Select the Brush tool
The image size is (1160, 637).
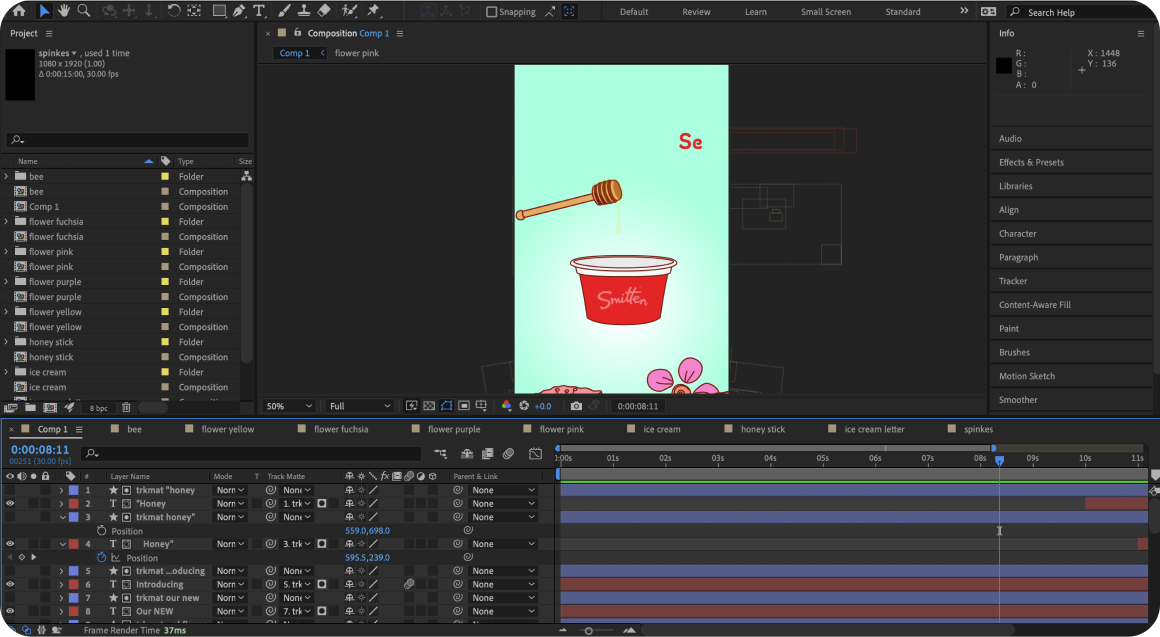pyautogui.click(x=284, y=11)
